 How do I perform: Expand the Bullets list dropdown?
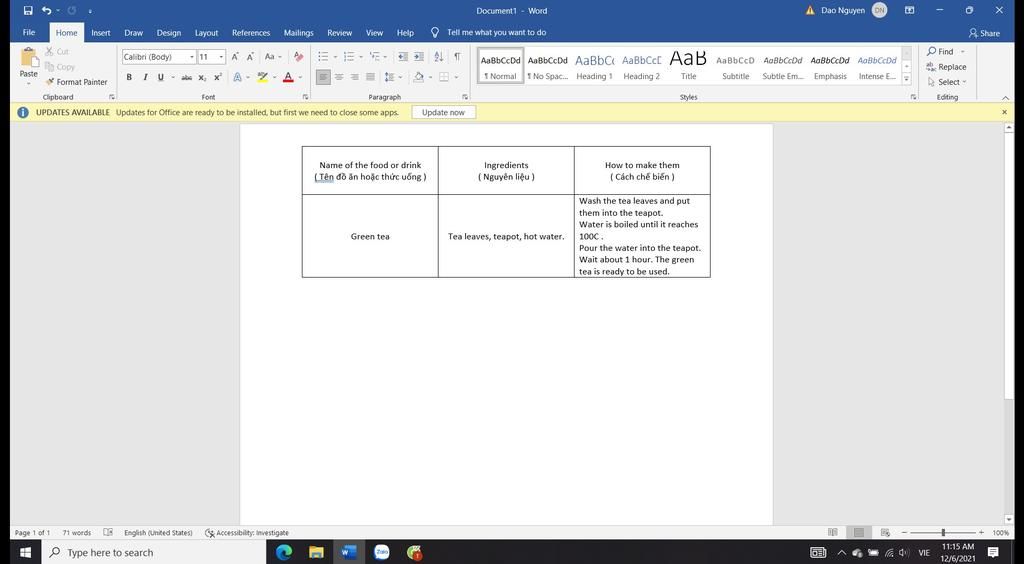coord(334,57)
